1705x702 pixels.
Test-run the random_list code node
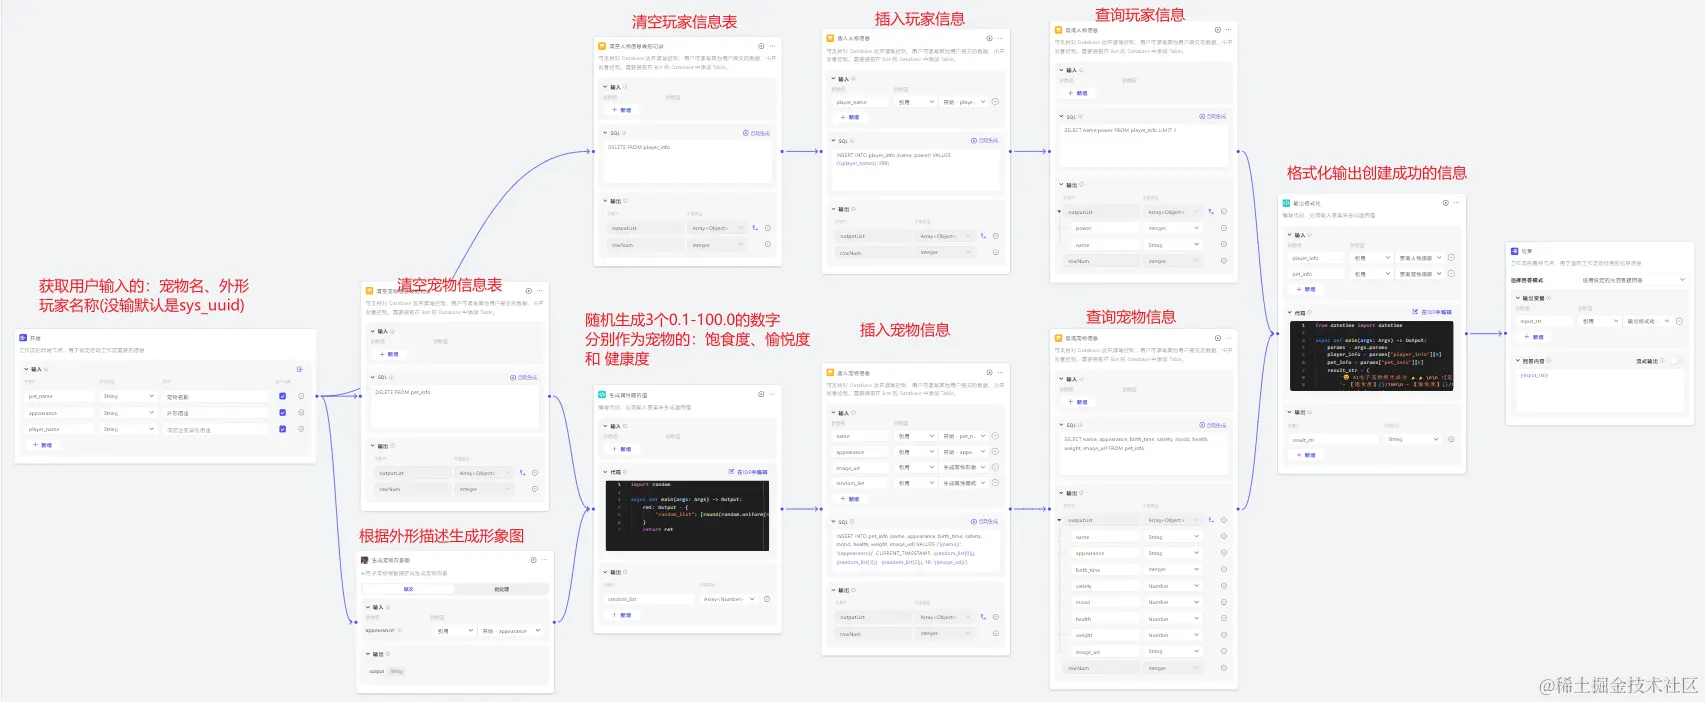(761, 395)
